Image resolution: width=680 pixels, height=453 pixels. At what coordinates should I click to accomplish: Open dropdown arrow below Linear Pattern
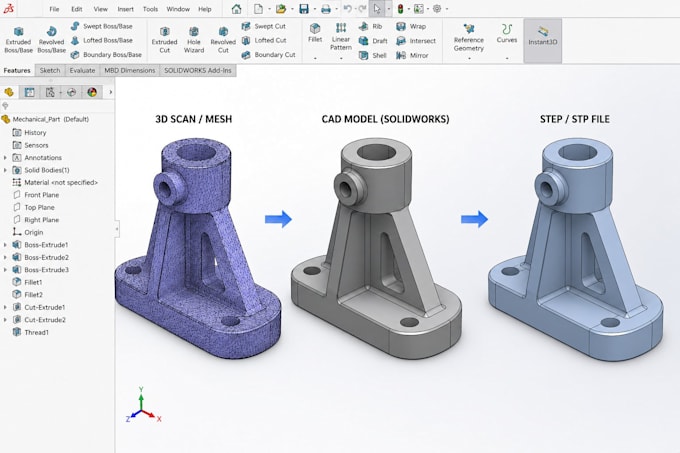tap(341, 58)
